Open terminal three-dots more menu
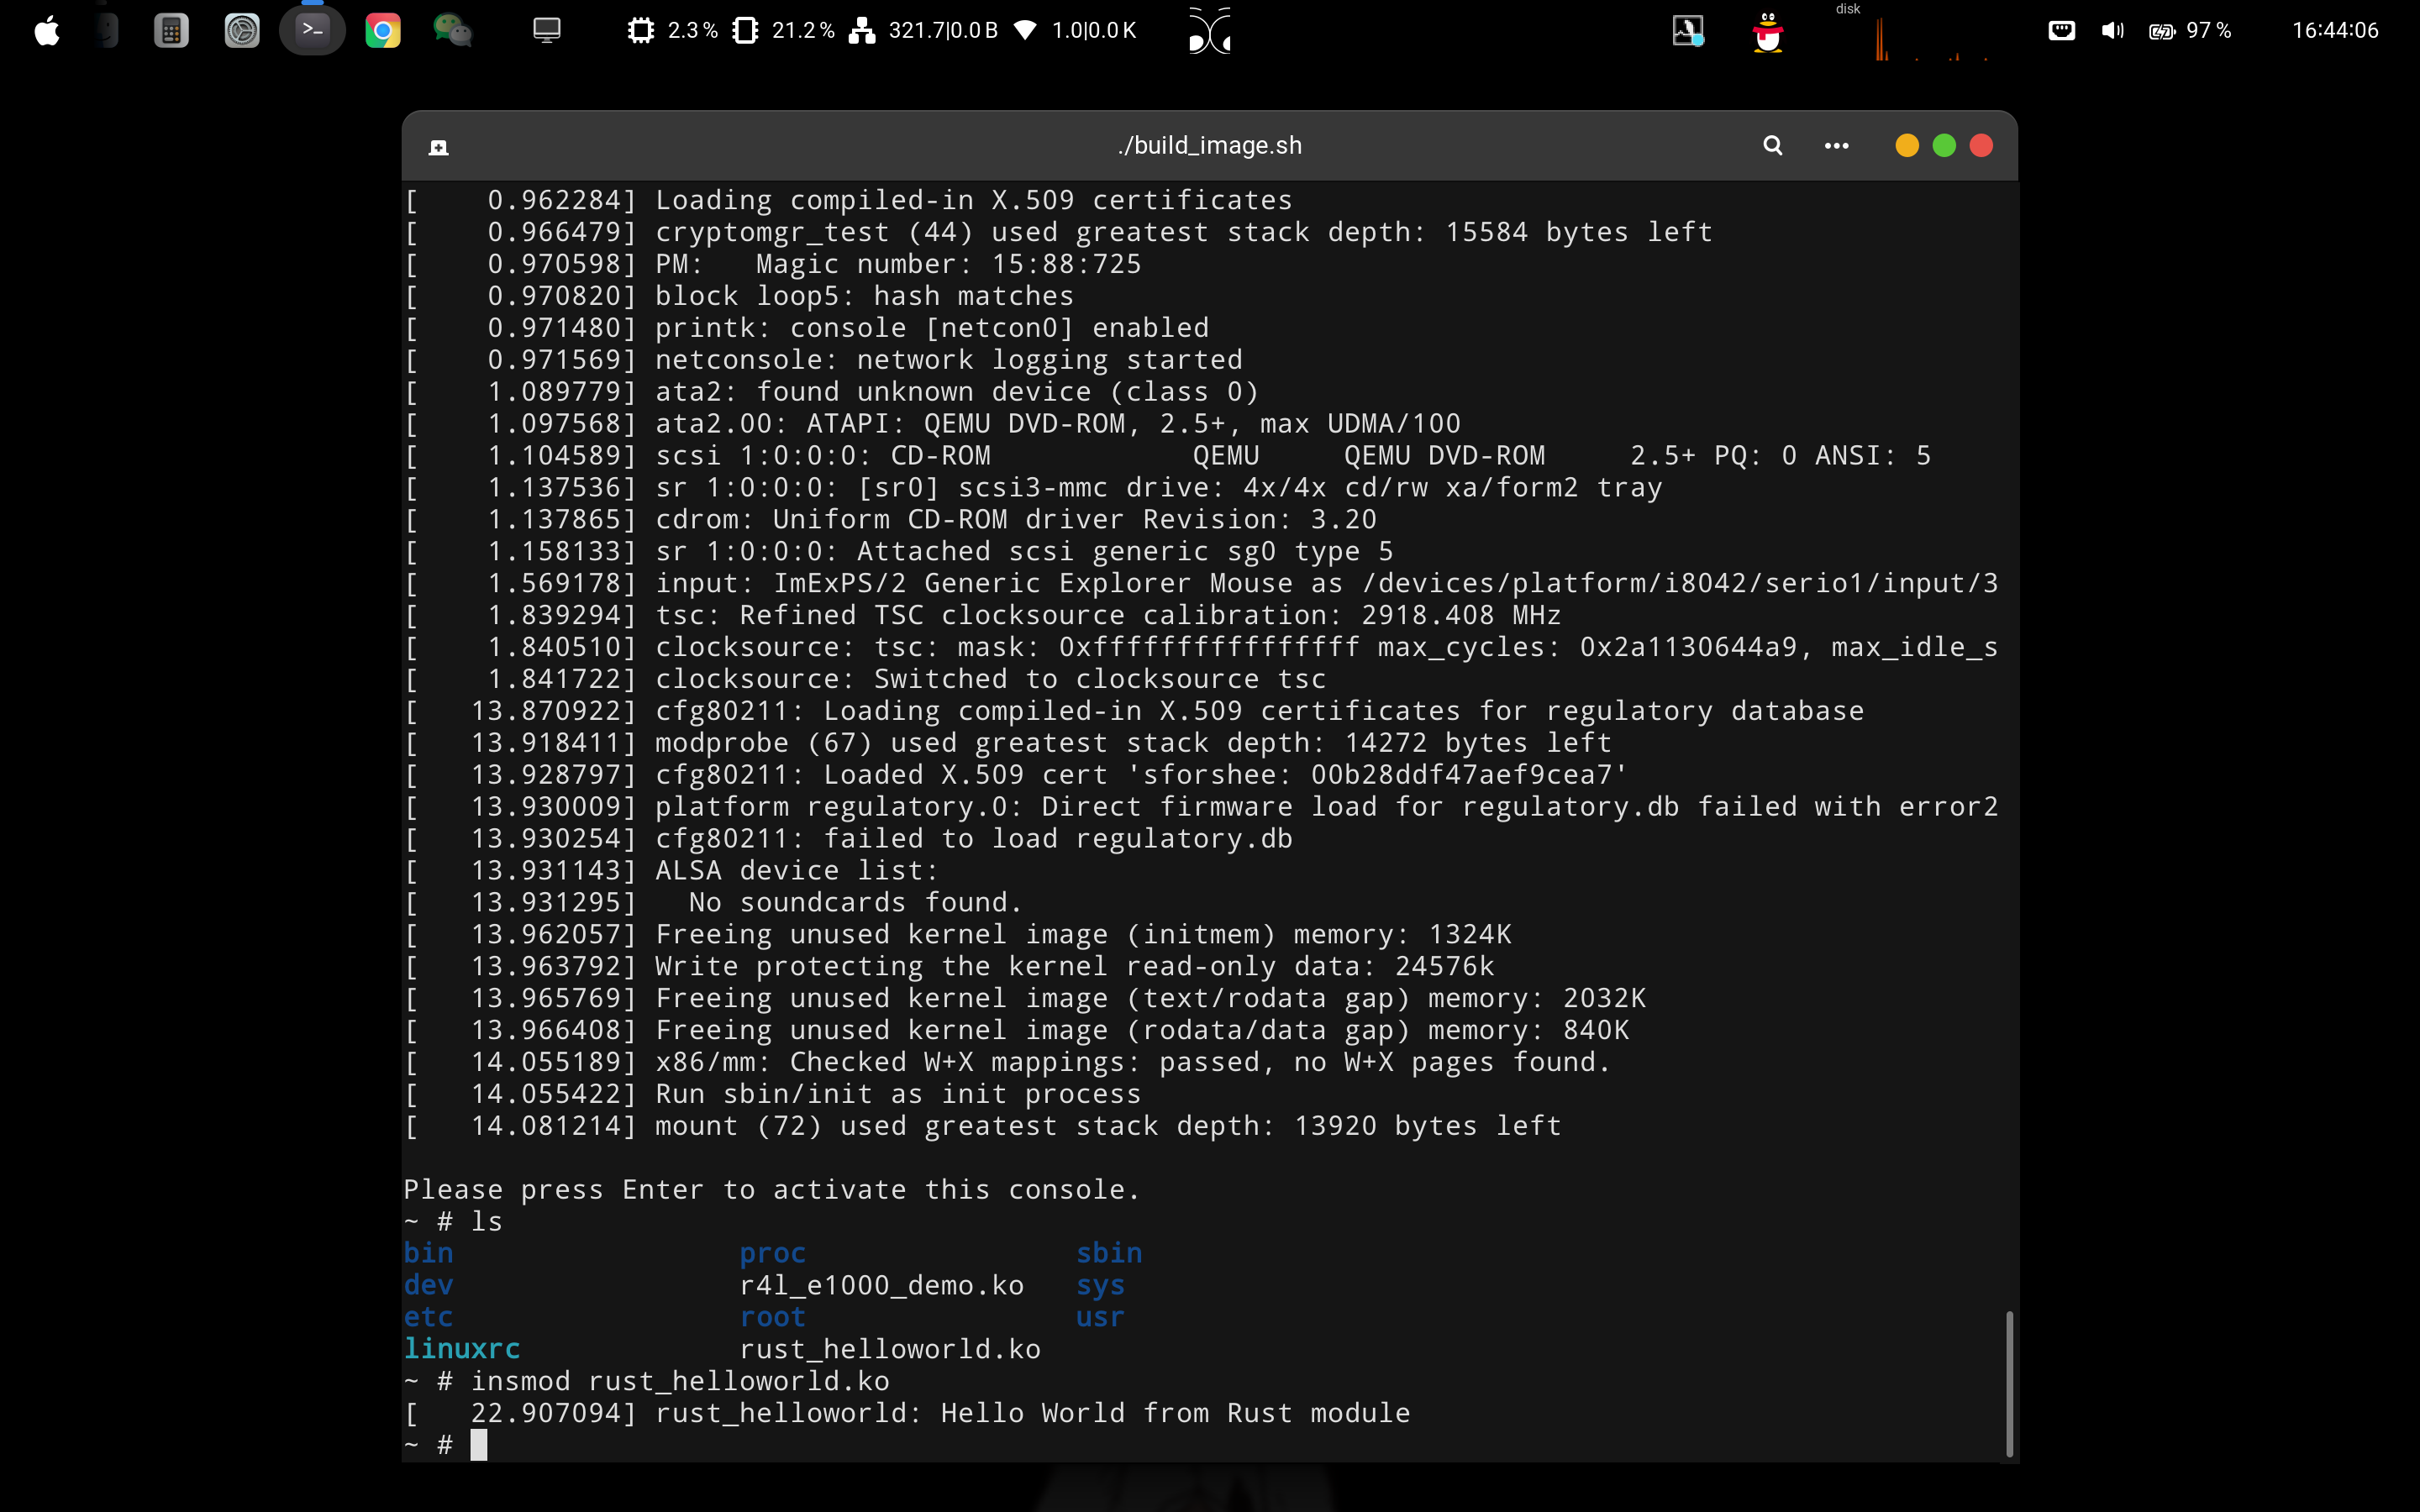 1836,146
